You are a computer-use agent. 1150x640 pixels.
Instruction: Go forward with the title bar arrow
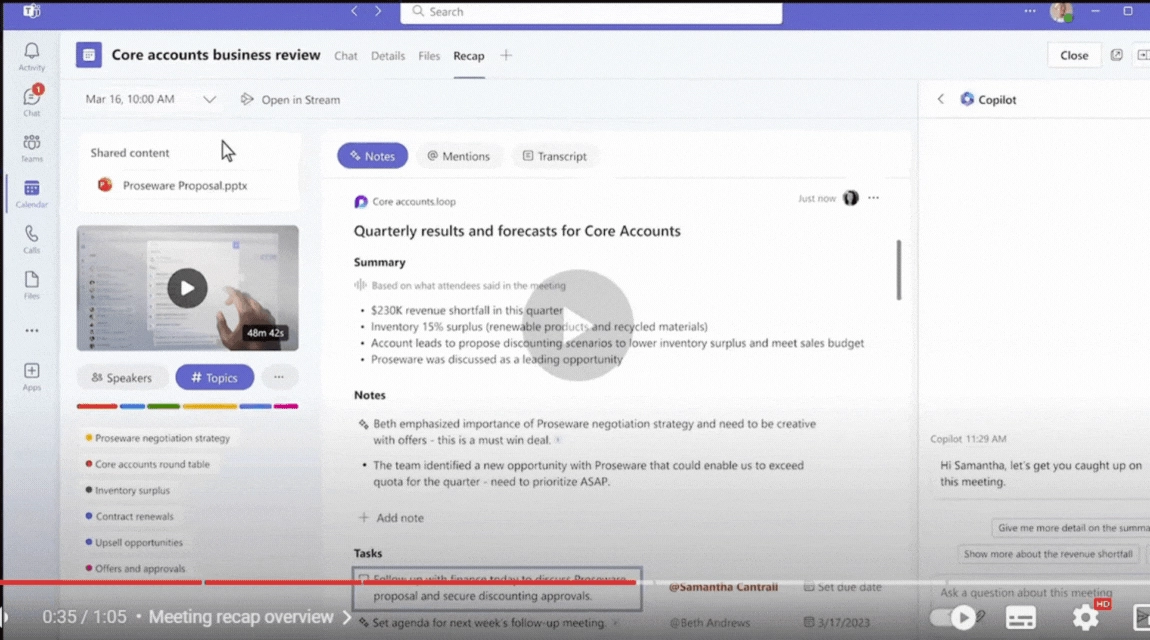point(378,11)
